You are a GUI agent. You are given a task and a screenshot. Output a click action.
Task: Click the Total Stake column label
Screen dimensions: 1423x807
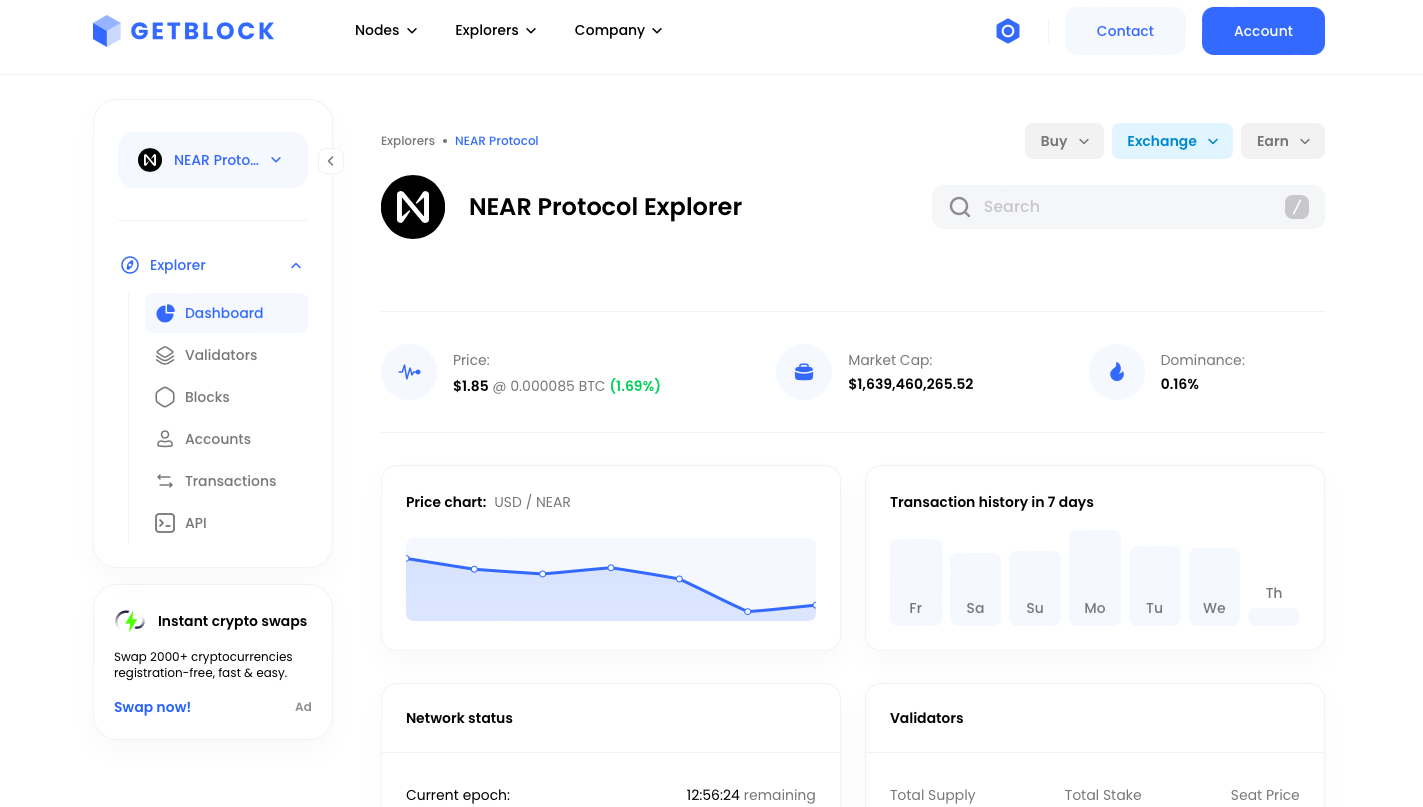click(1103, 795)
